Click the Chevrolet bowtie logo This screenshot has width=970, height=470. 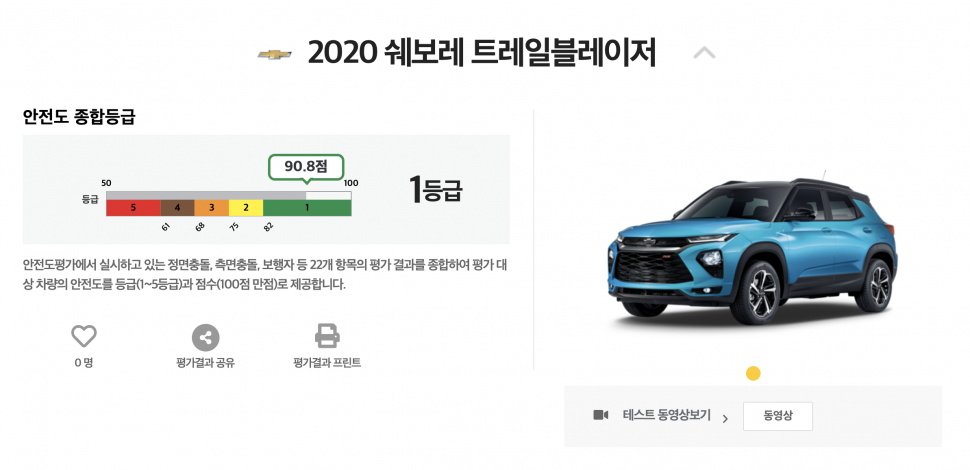pyautogui.click(x=275, y=54)
